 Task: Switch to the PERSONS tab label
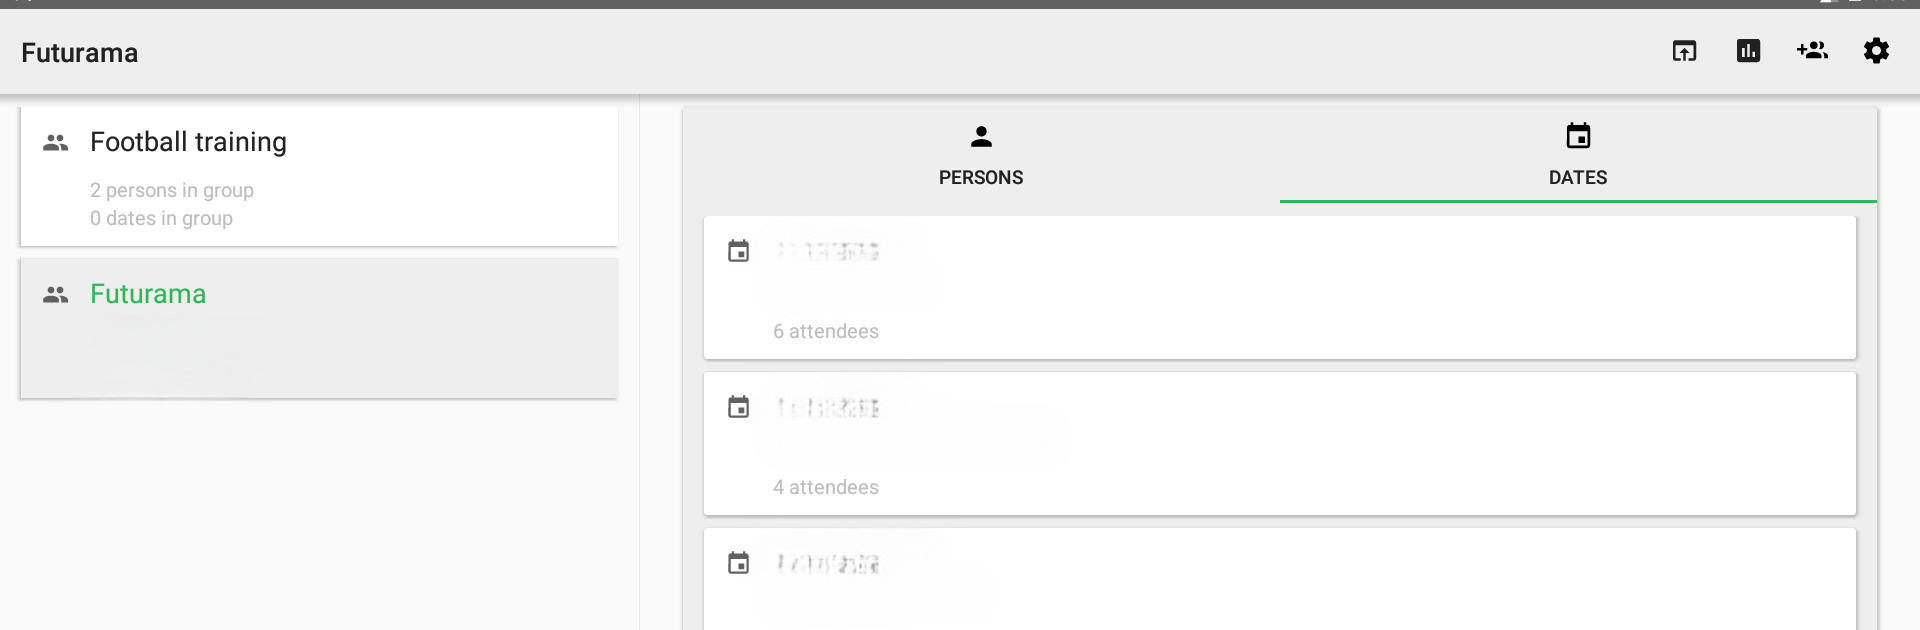click(981, 178)
